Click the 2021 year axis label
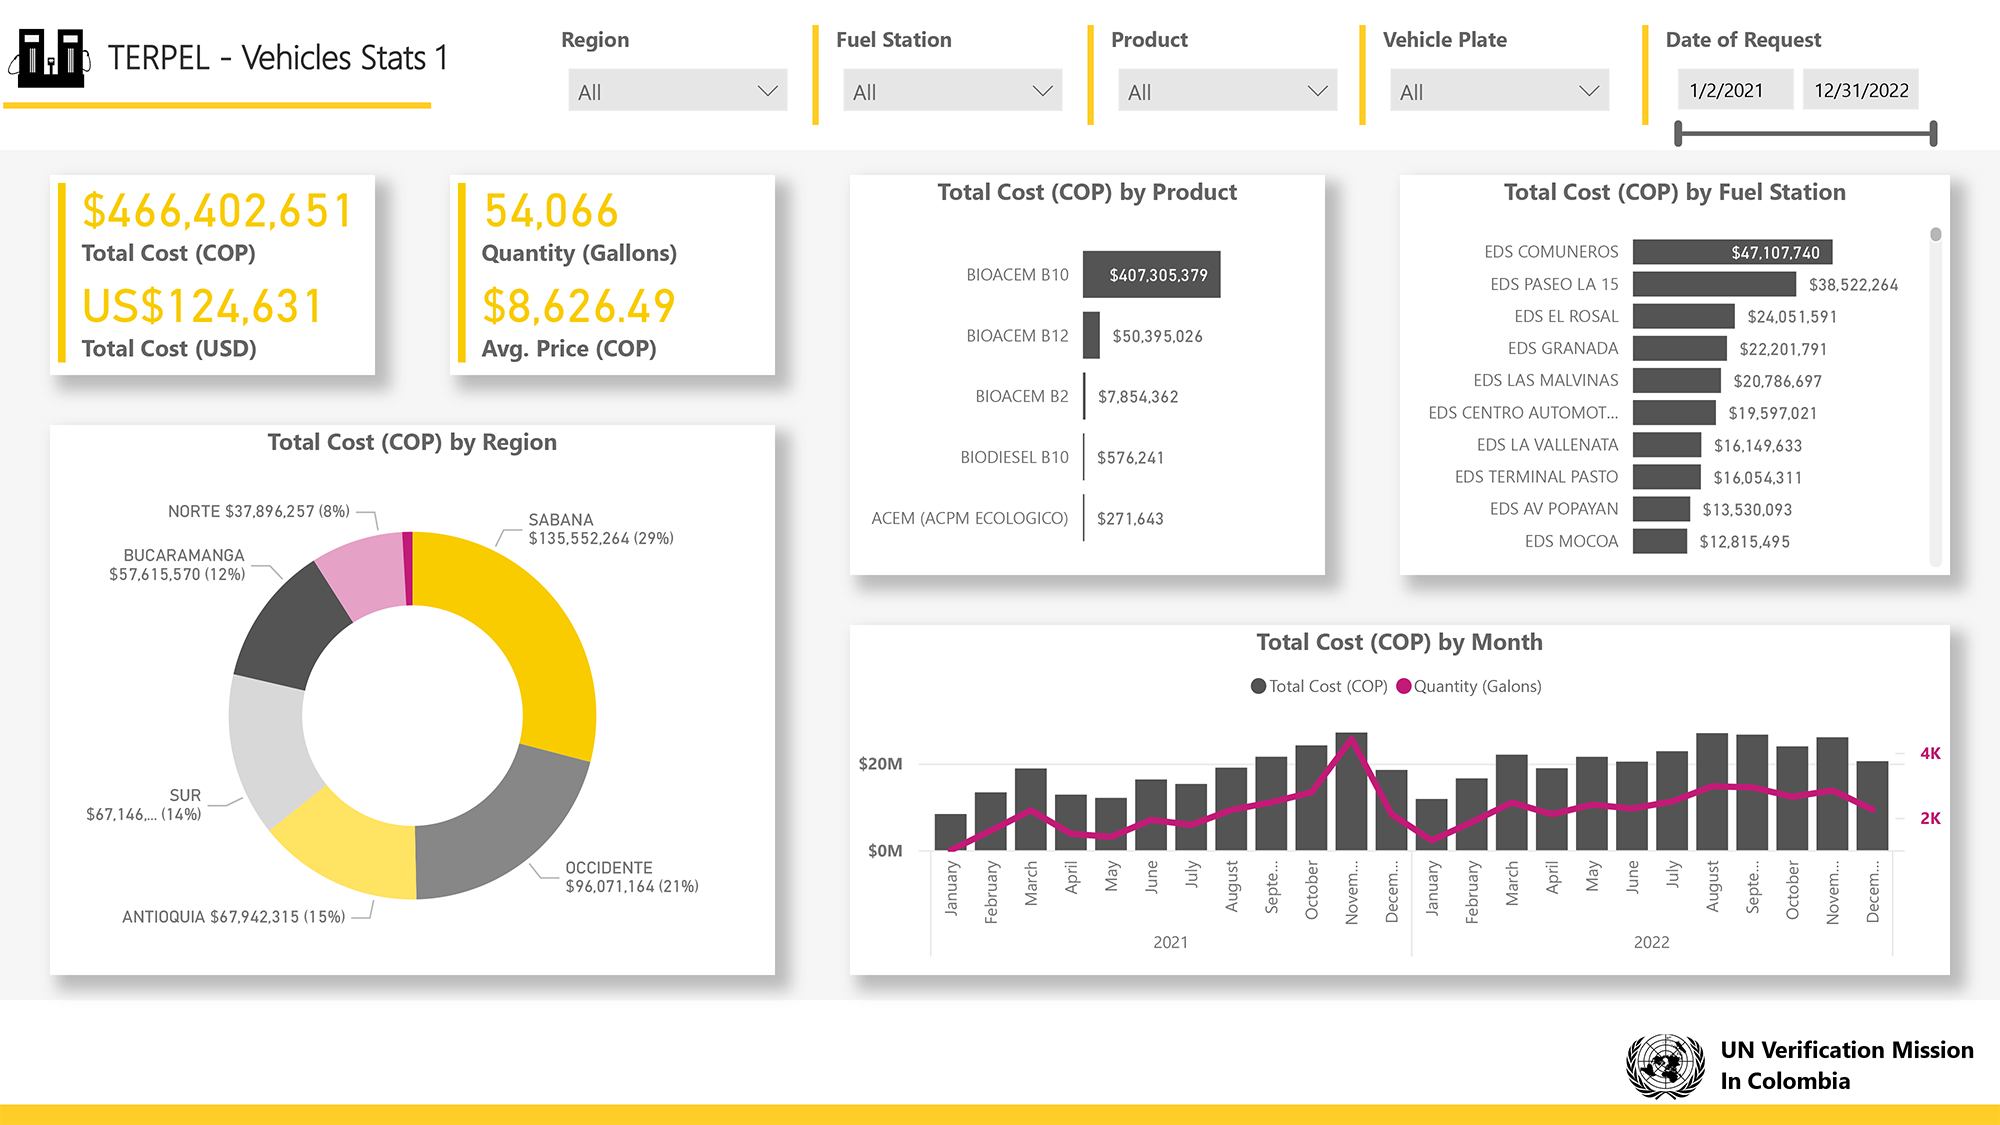 1170,942
